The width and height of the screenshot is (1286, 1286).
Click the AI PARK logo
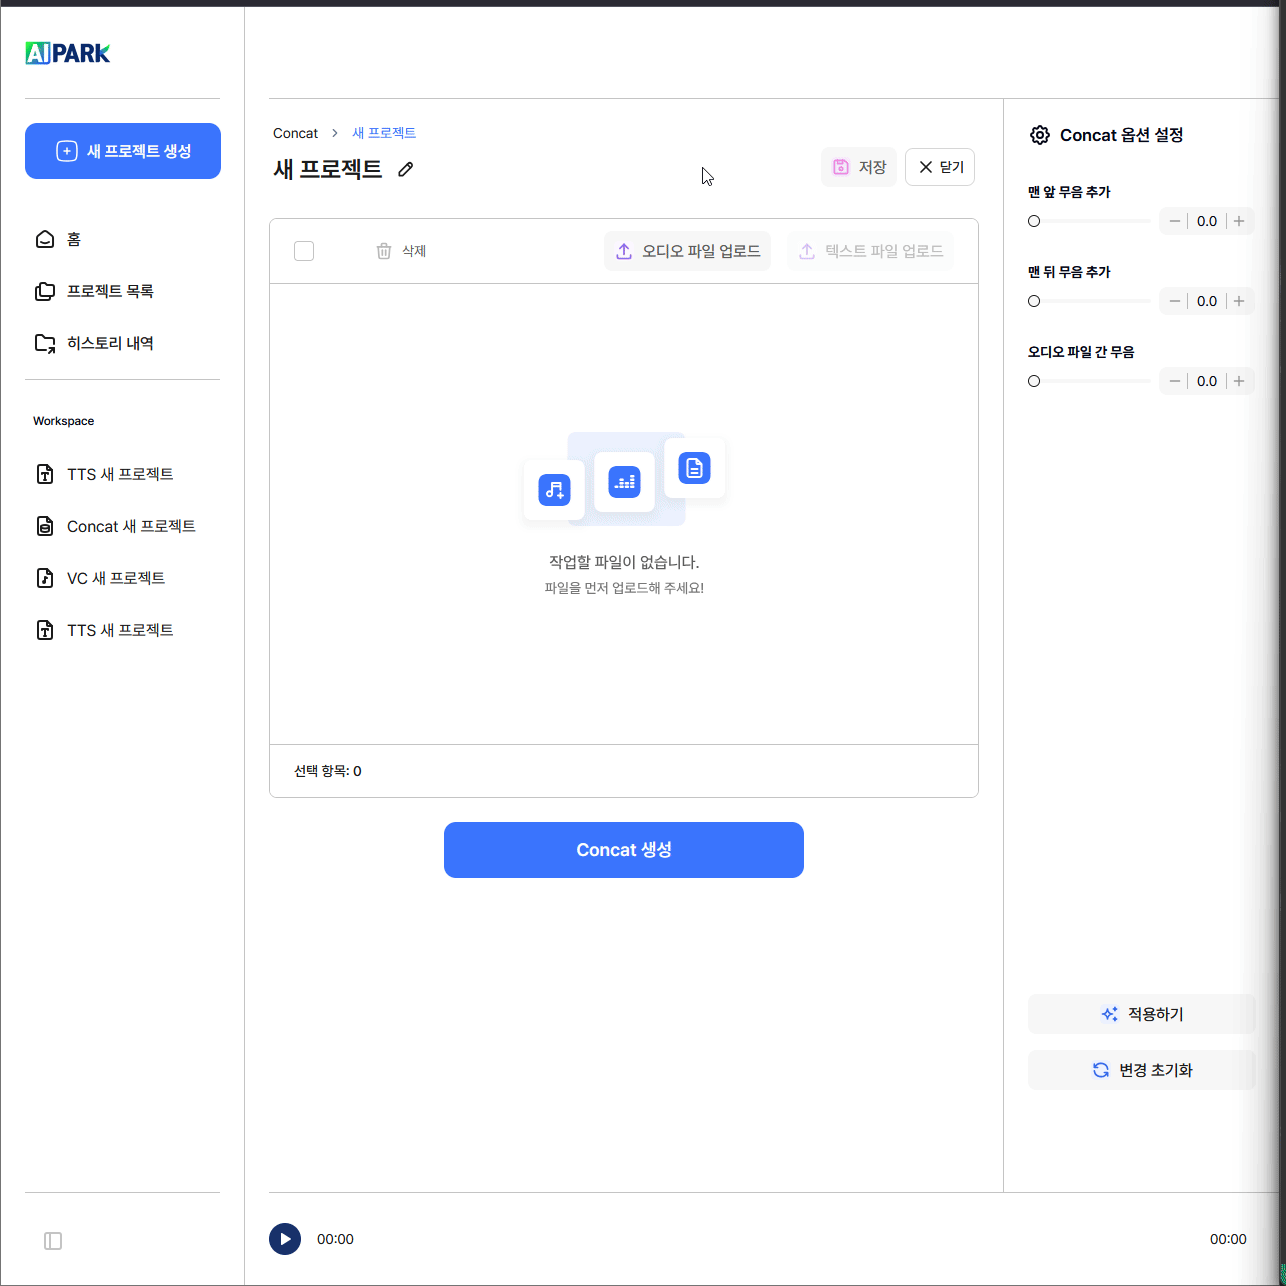68,53
